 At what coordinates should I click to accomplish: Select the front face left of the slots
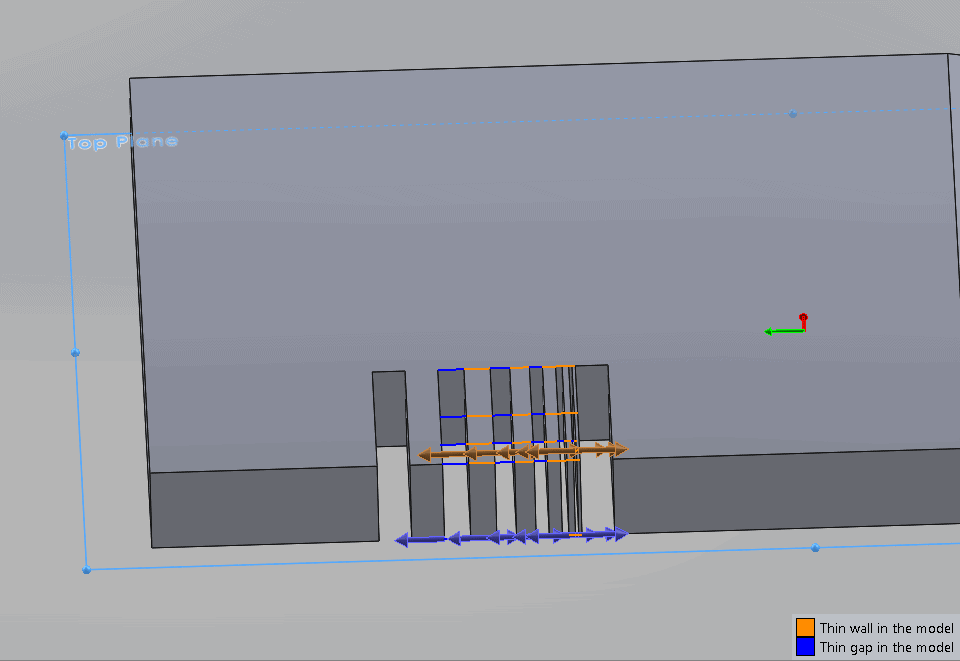tap(263, 507)
